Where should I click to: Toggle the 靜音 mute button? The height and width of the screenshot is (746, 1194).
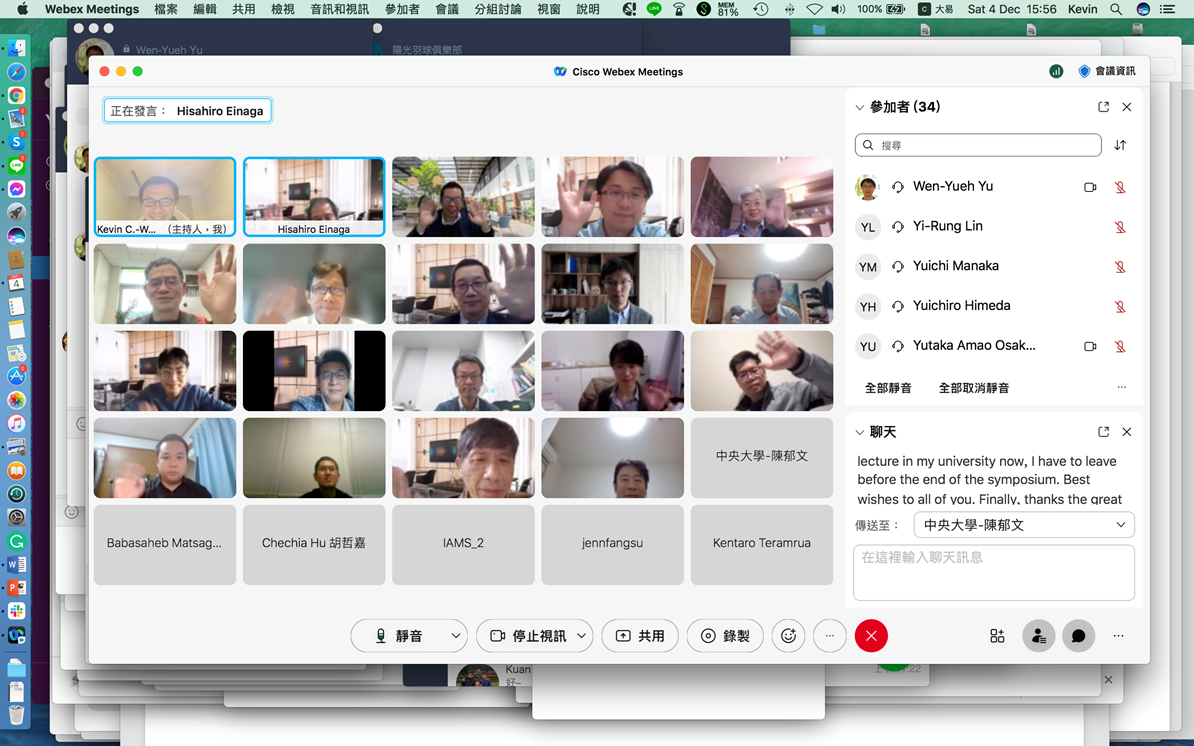click(x=398, y=636)
